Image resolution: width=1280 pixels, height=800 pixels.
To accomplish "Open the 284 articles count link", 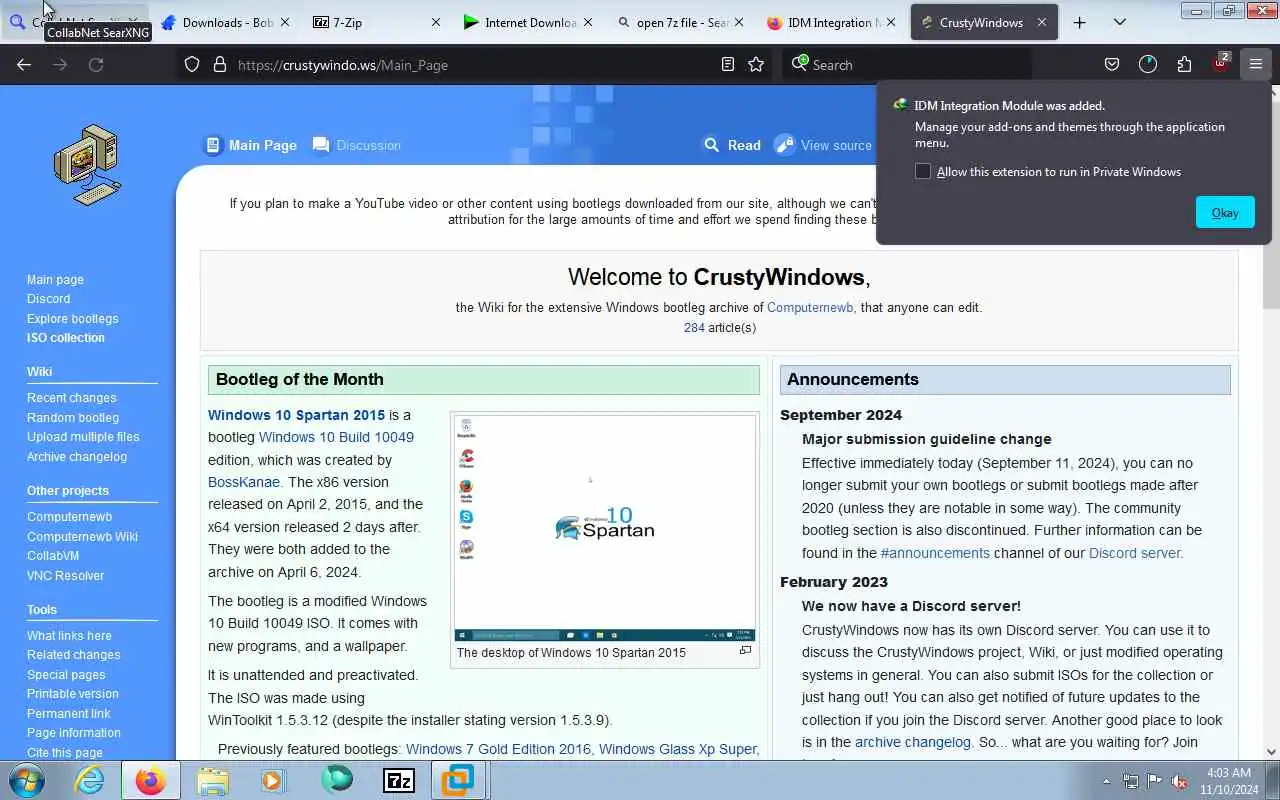I will coord(694,328).
